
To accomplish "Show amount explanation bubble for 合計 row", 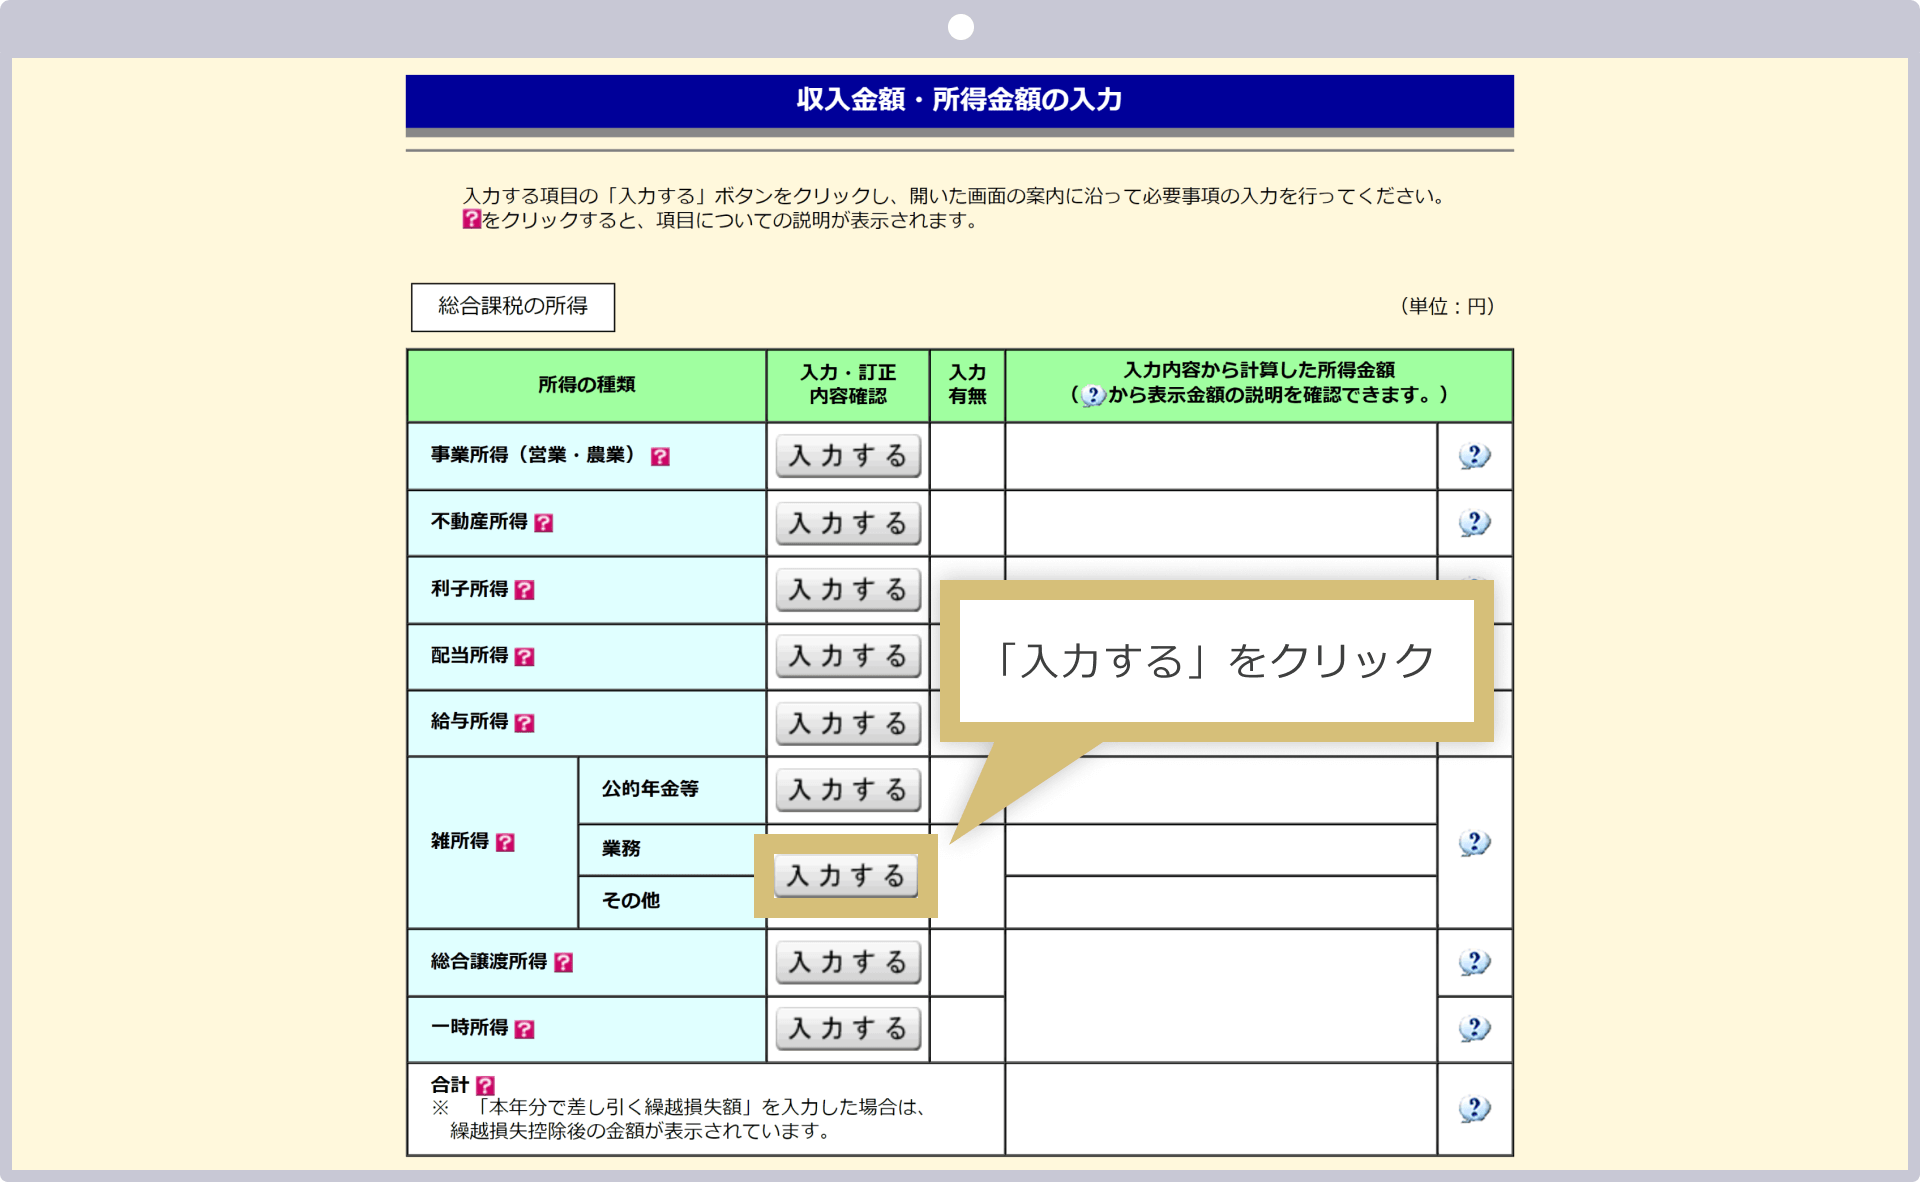I will click(x=1474, y=1108).
